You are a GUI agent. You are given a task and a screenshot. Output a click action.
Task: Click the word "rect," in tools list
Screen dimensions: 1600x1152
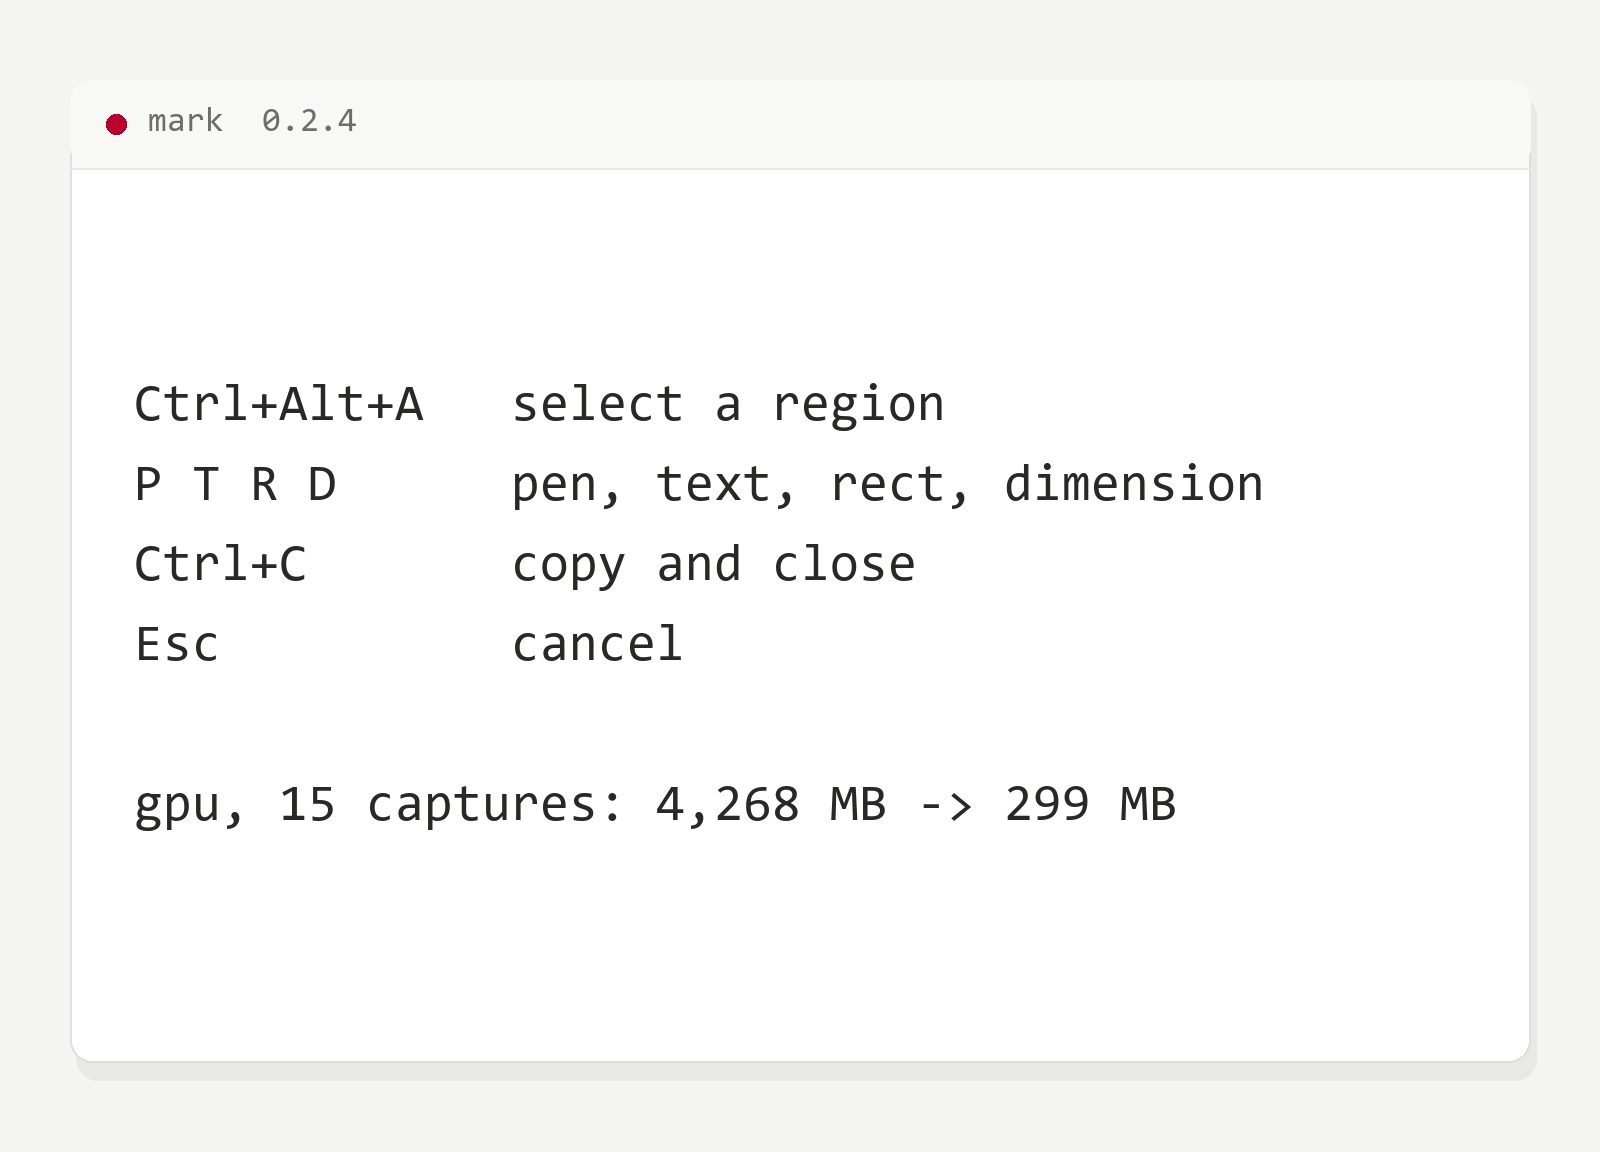coord(901,486)
